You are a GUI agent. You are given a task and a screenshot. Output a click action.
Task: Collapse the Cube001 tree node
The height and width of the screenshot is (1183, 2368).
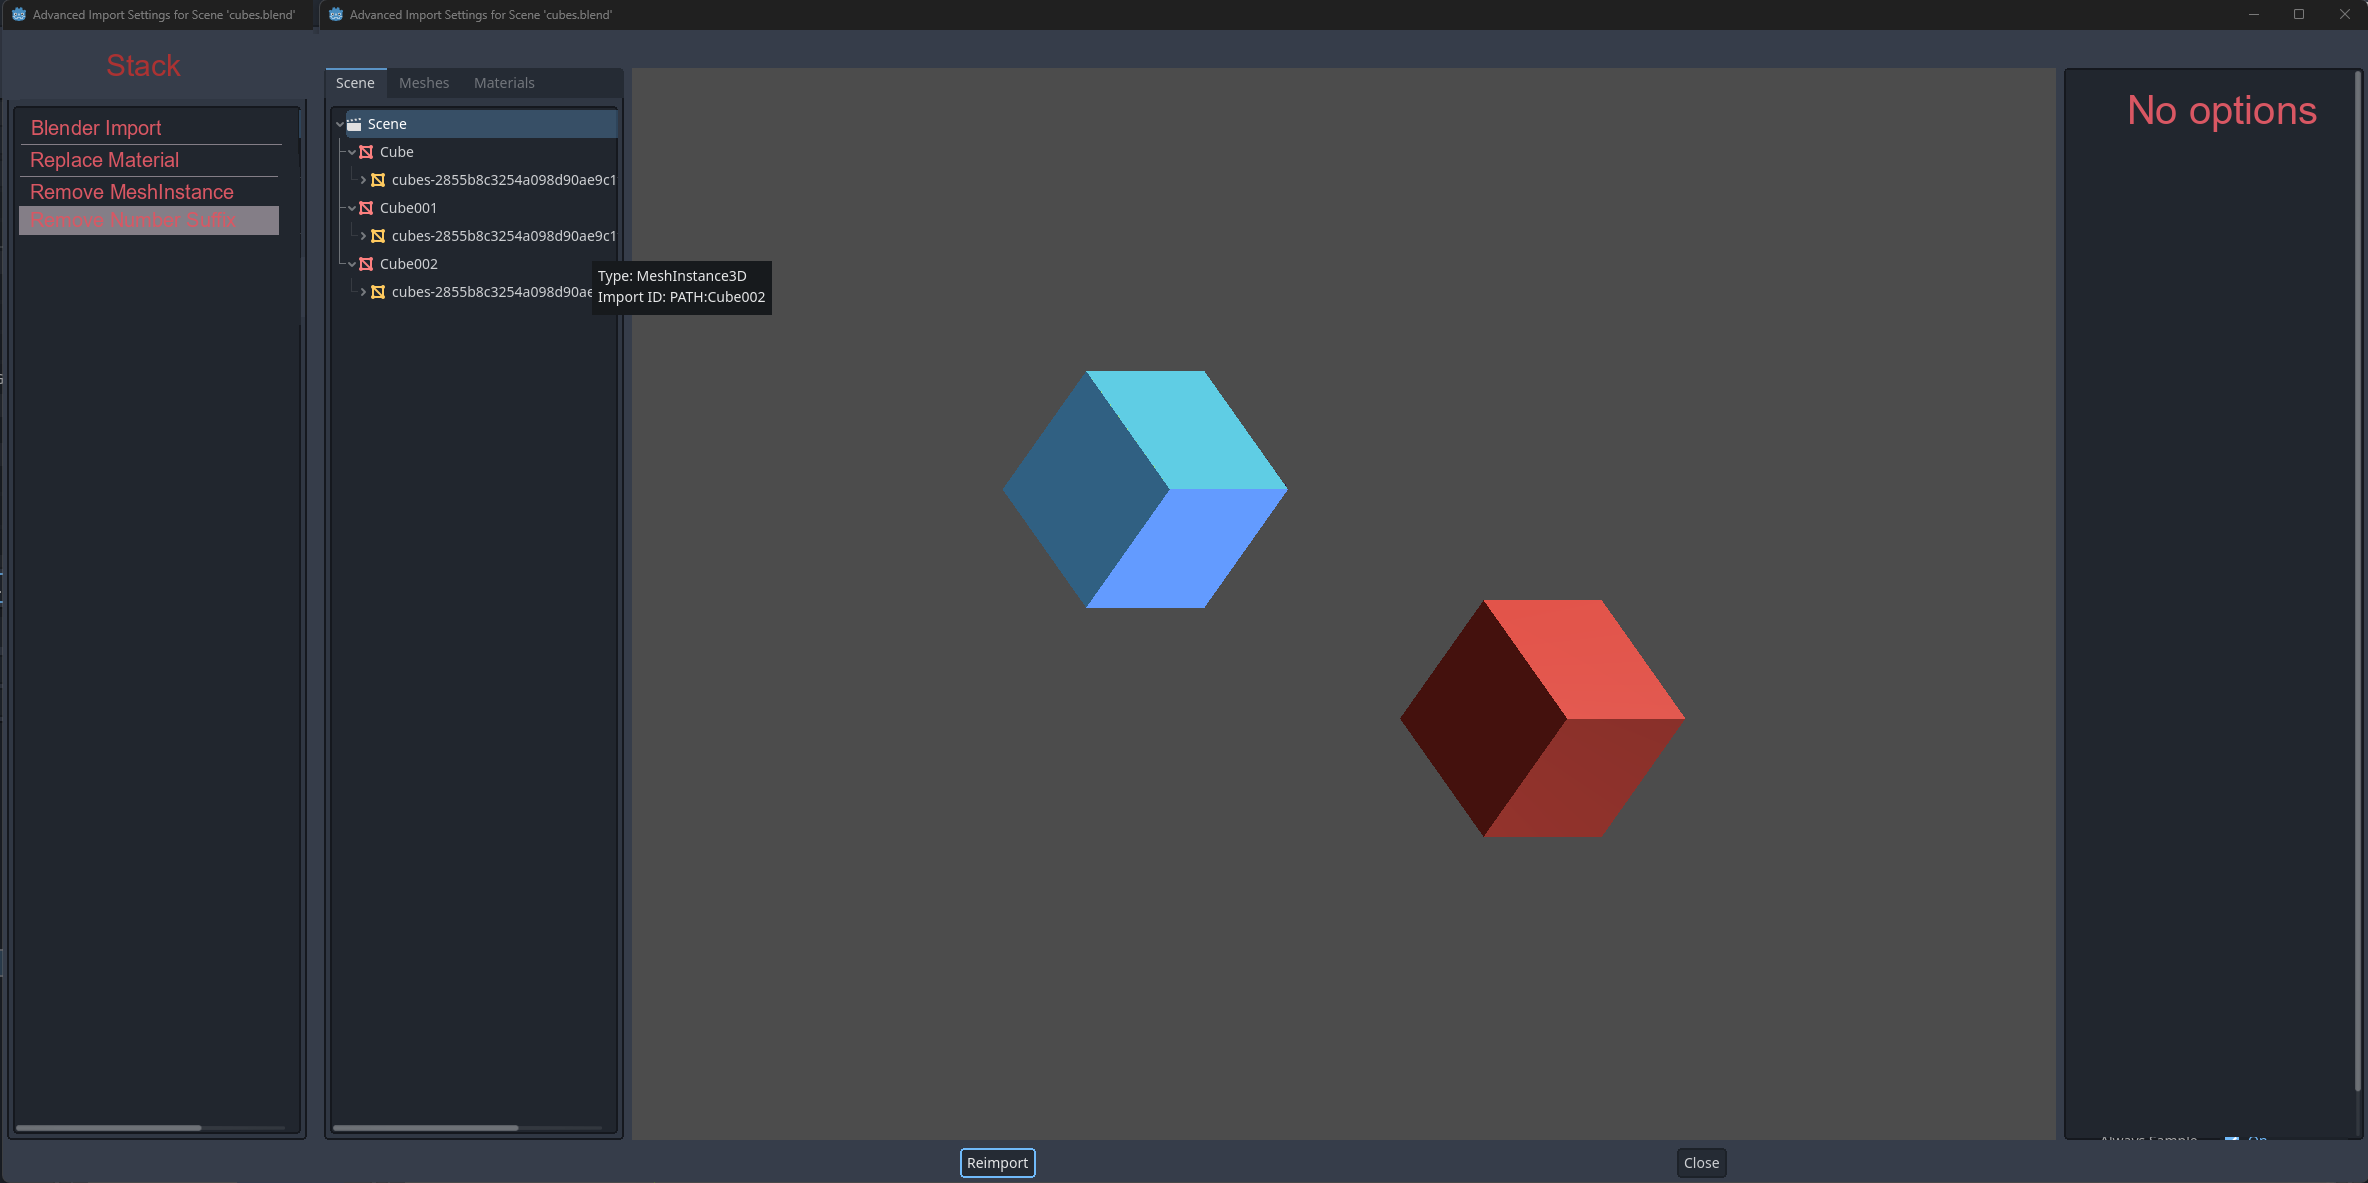[352, 208]
